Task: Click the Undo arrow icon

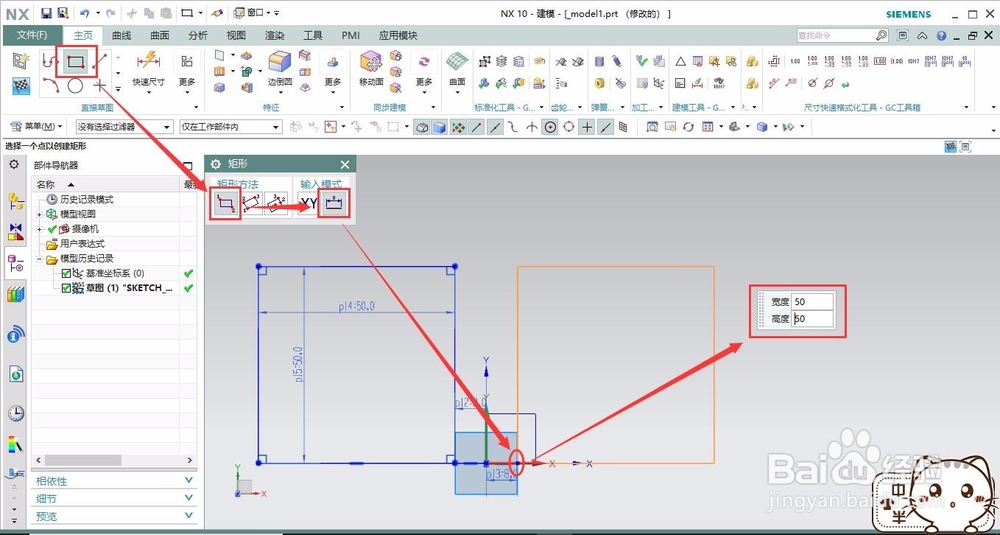Action: (x=85, y=13)
